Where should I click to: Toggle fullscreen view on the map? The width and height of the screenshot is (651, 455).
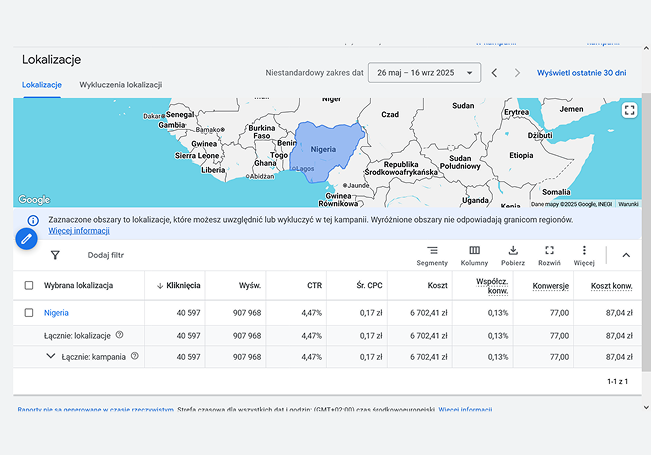point(628,111)
